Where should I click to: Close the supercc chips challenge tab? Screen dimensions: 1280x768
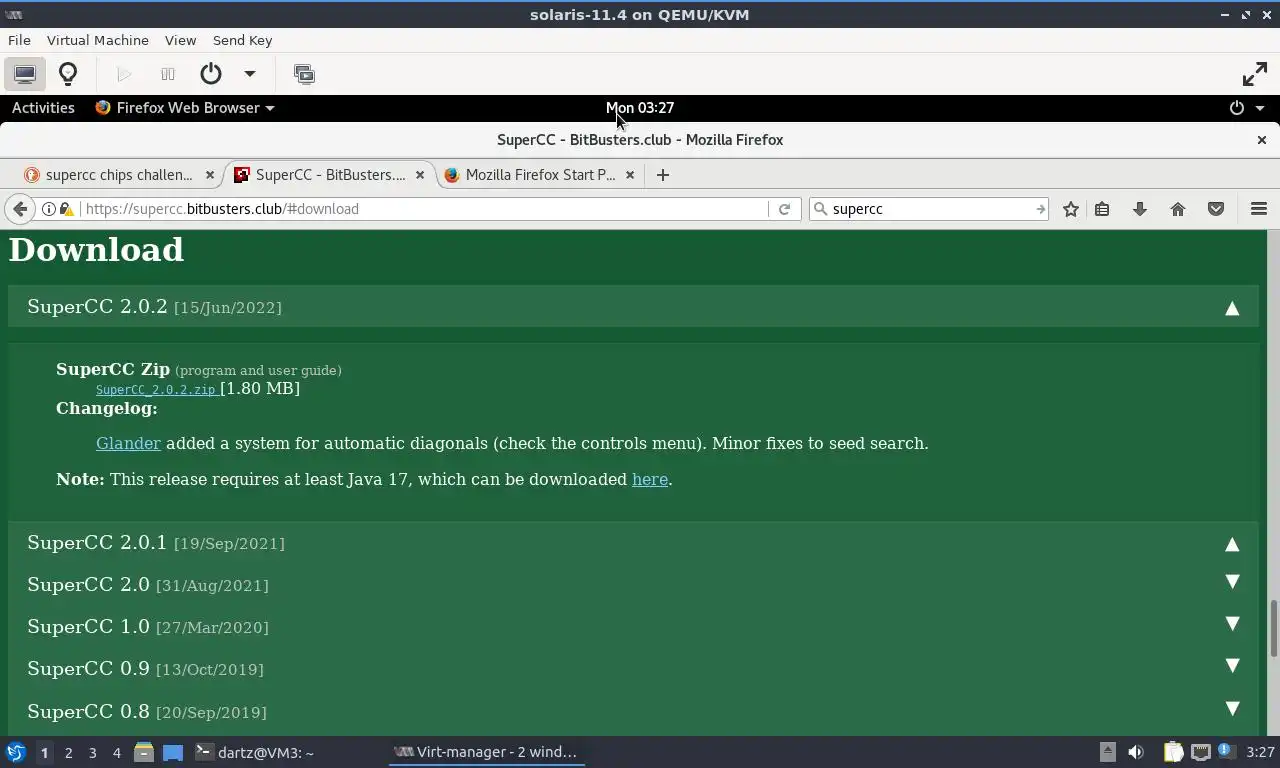click(x=209, y=174)
